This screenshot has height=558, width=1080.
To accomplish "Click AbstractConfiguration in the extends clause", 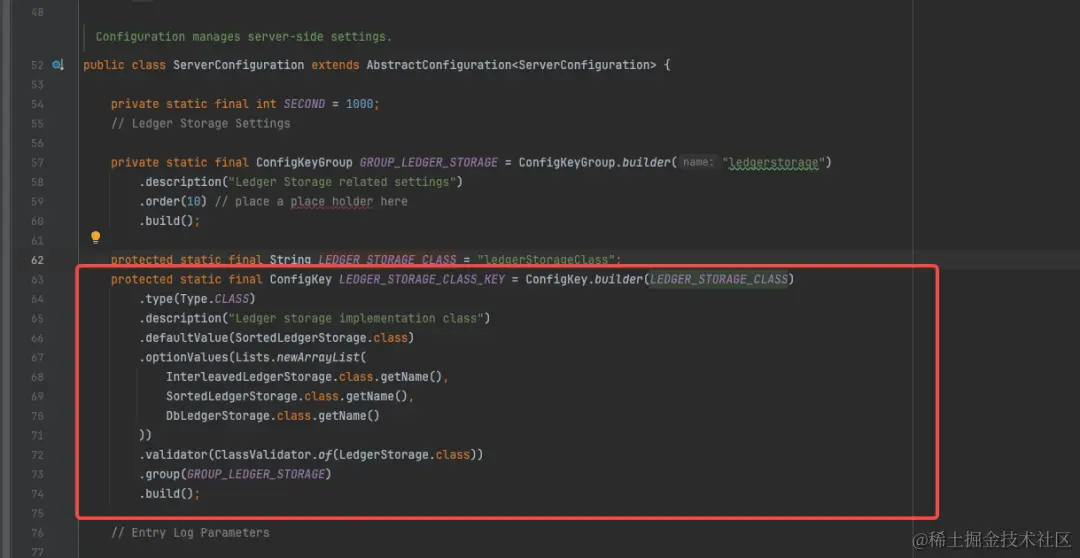I will (x=438, y=65).
